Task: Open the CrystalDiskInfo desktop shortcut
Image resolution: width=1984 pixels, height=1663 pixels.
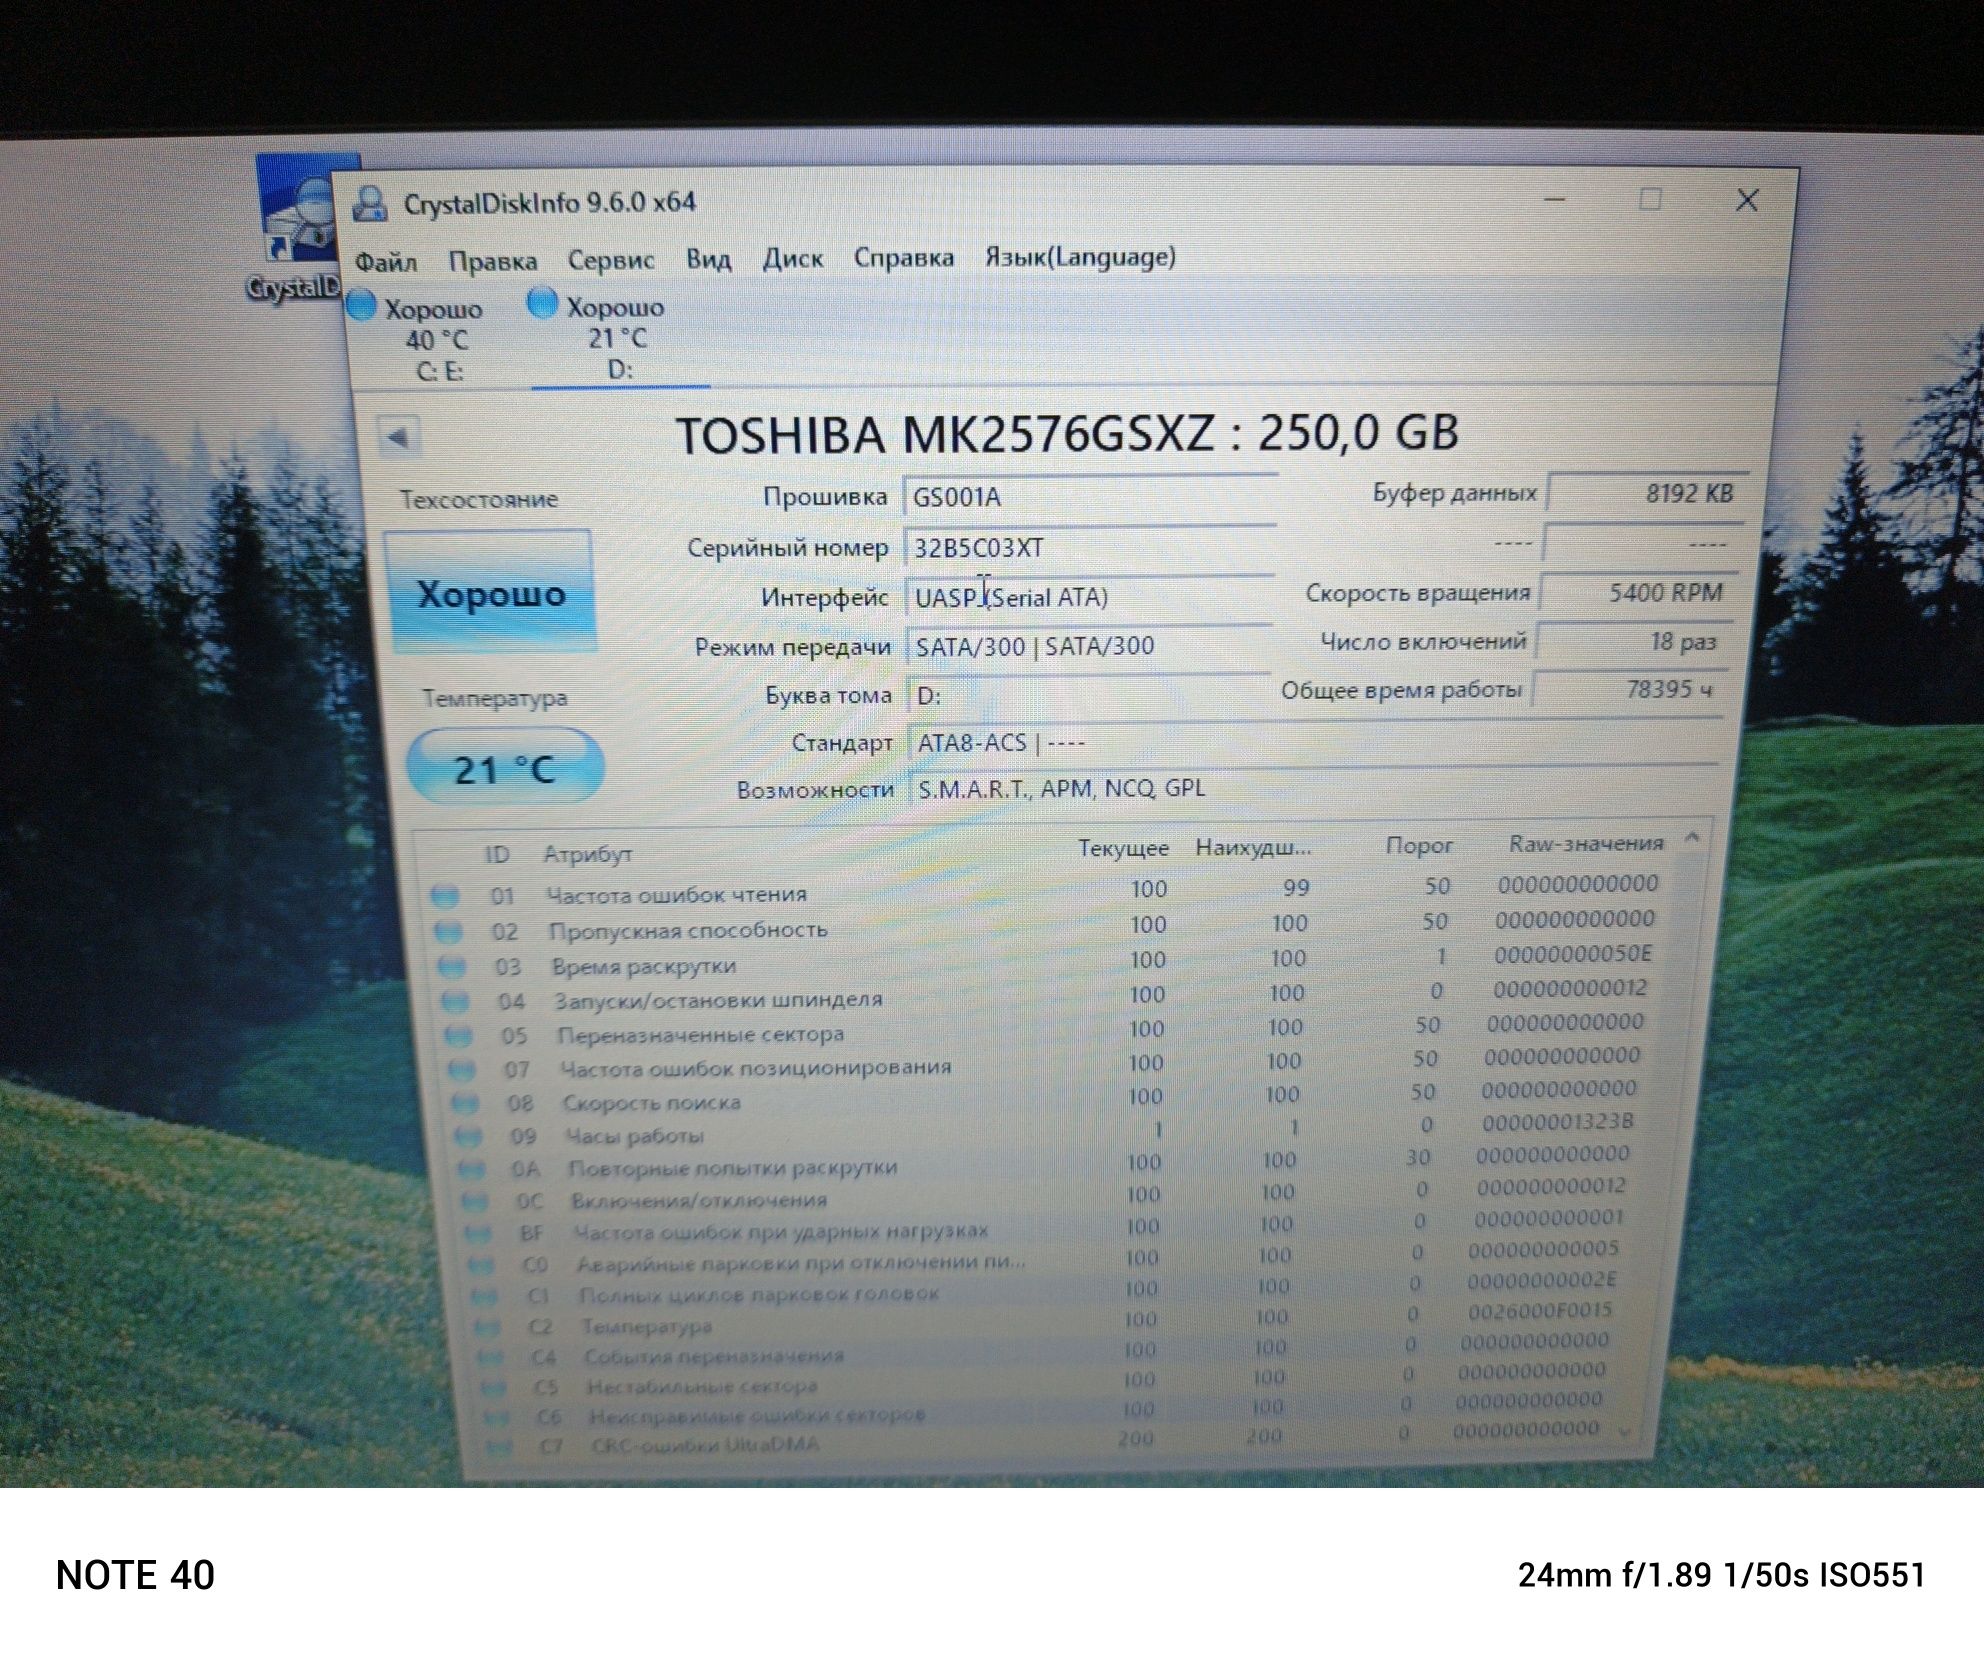Action: [300, 230]
